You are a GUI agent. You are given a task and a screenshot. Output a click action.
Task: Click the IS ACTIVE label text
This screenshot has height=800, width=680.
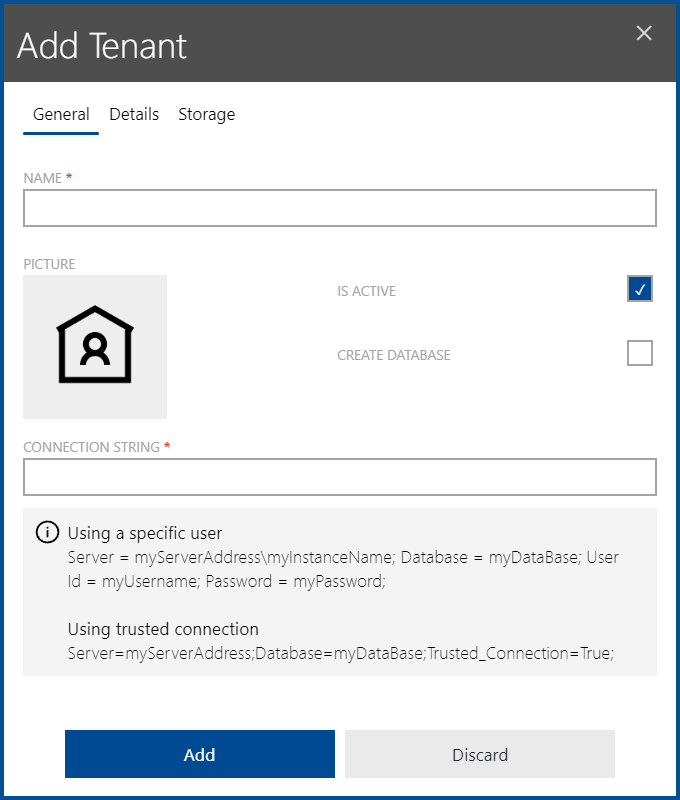(x=367, y=291)
